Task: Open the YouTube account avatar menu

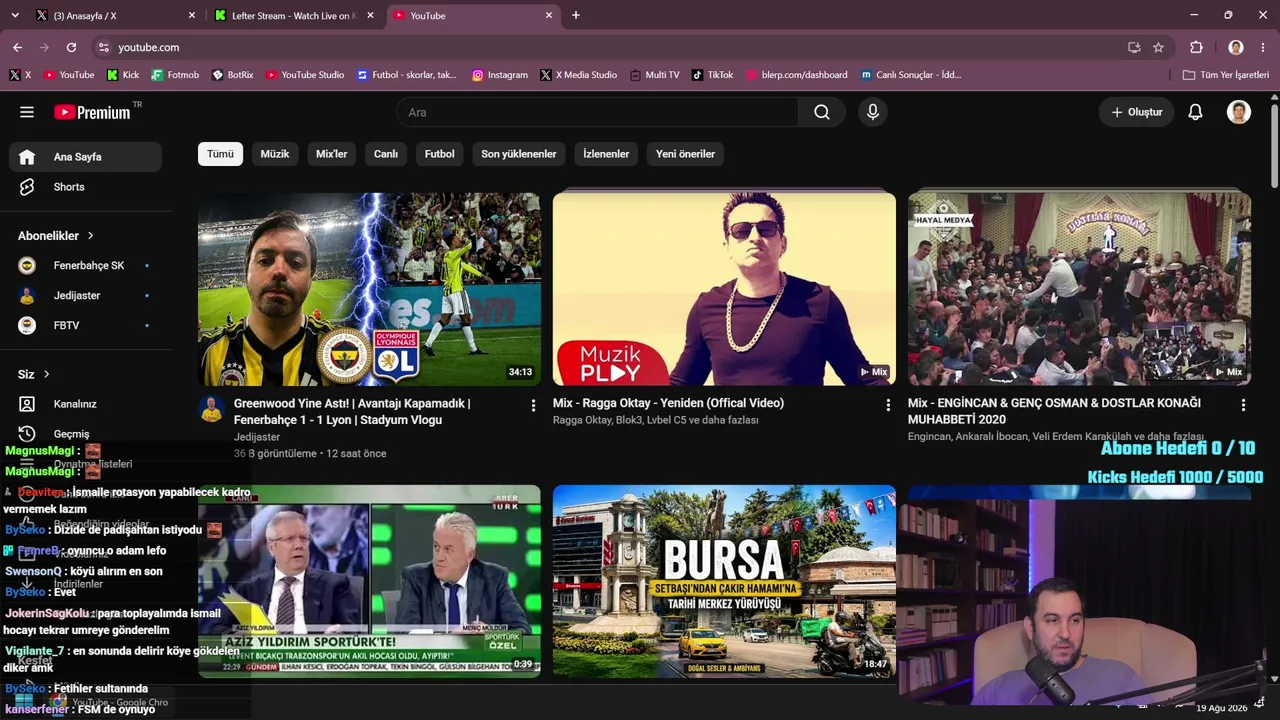Action: pos(1239,112)
